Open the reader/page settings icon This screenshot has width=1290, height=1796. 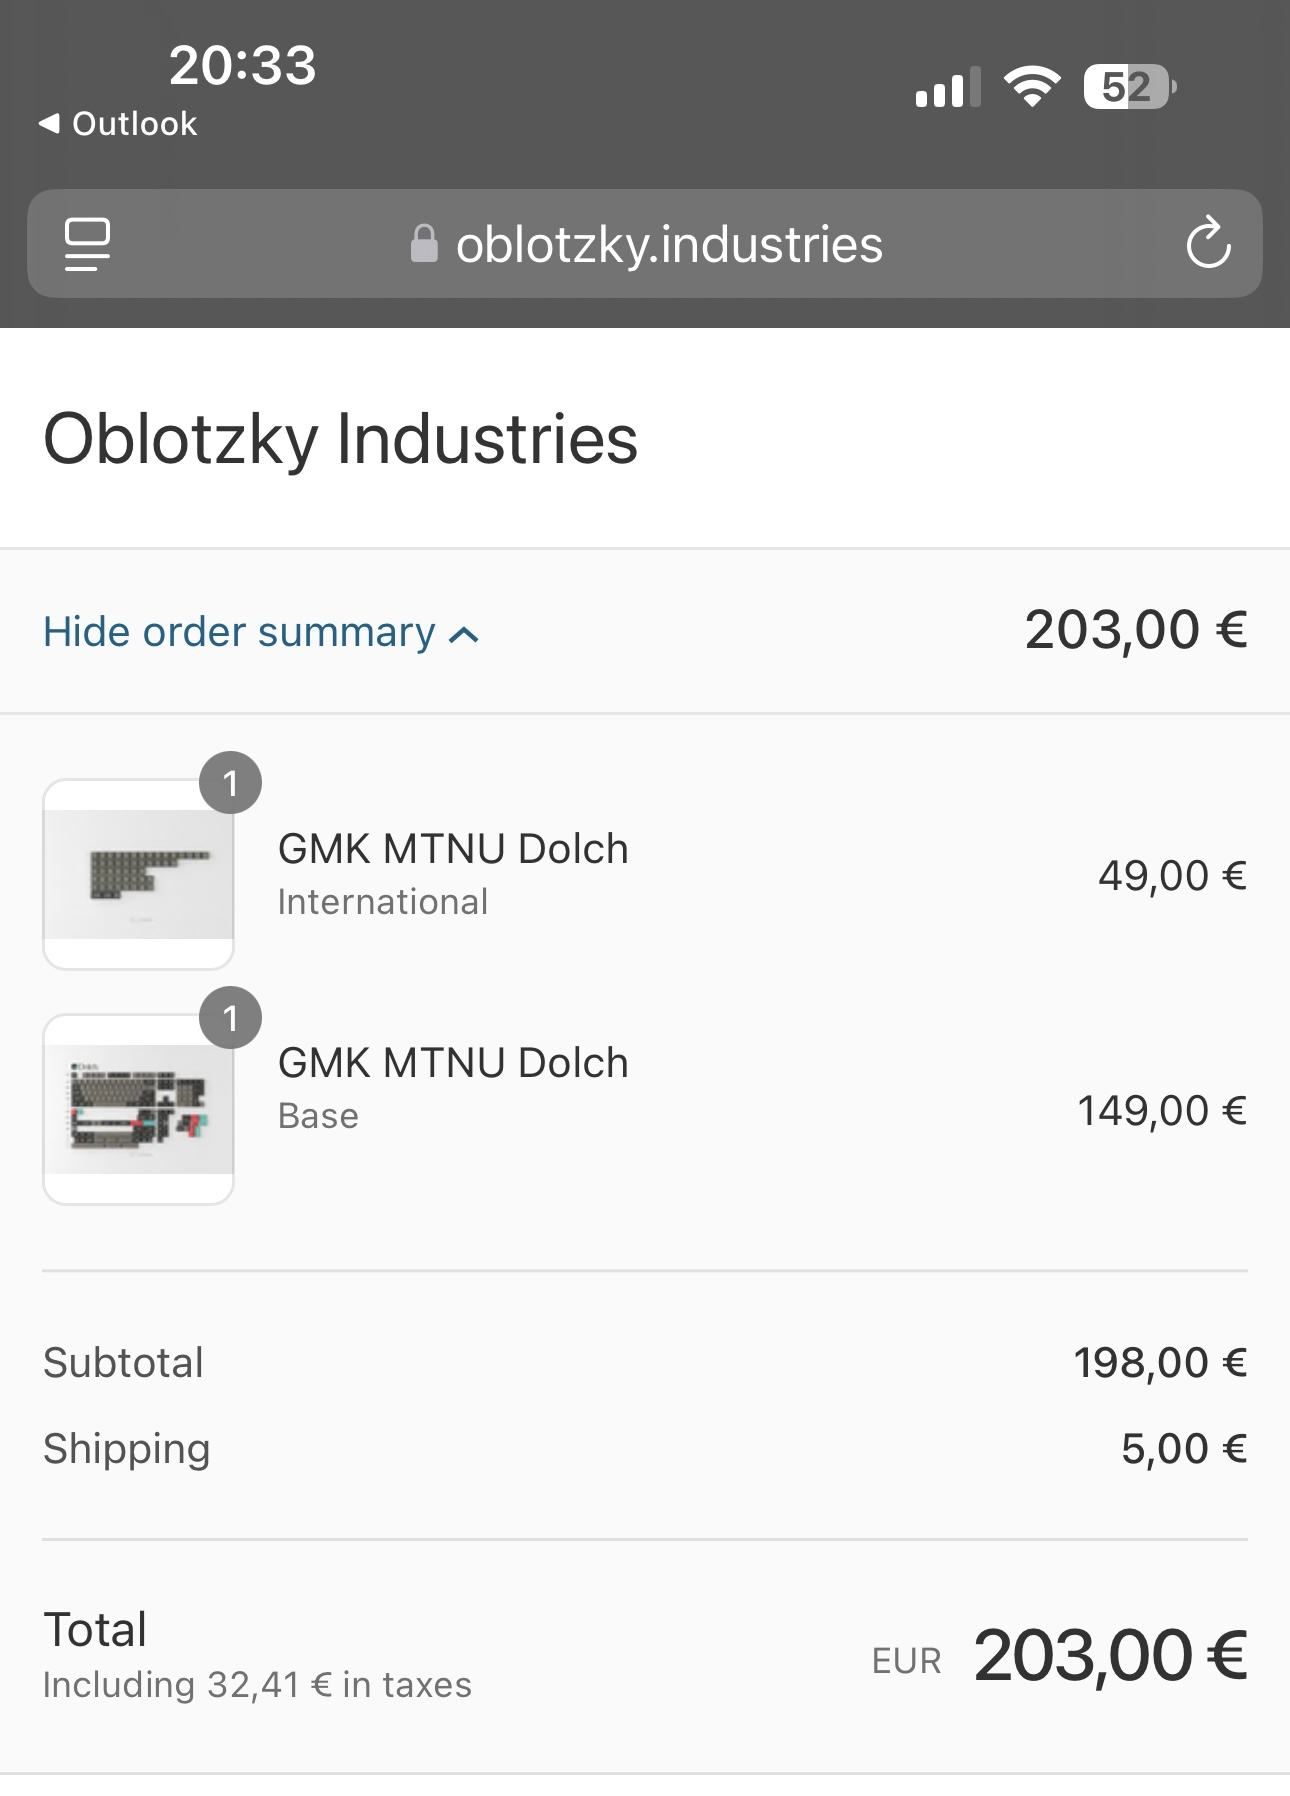(x=87, y=244)
